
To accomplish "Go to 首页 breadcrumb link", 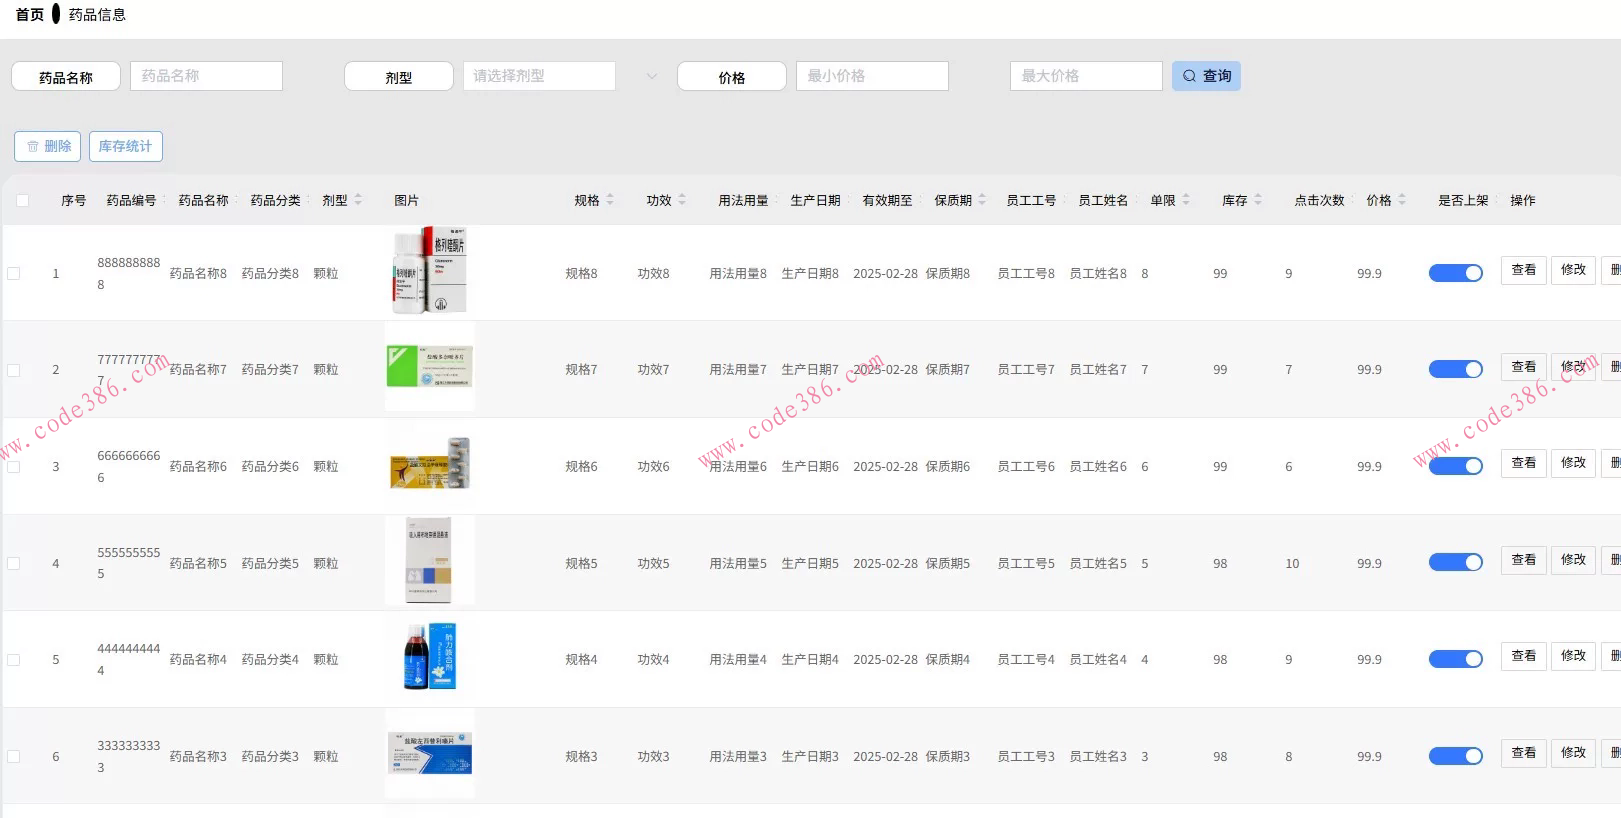I will (30, 14).
